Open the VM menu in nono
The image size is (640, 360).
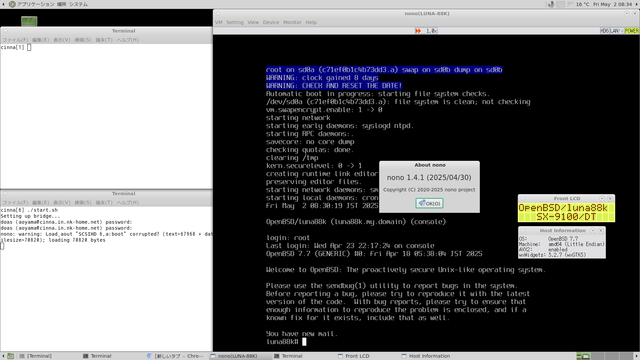tap(219, 22)
